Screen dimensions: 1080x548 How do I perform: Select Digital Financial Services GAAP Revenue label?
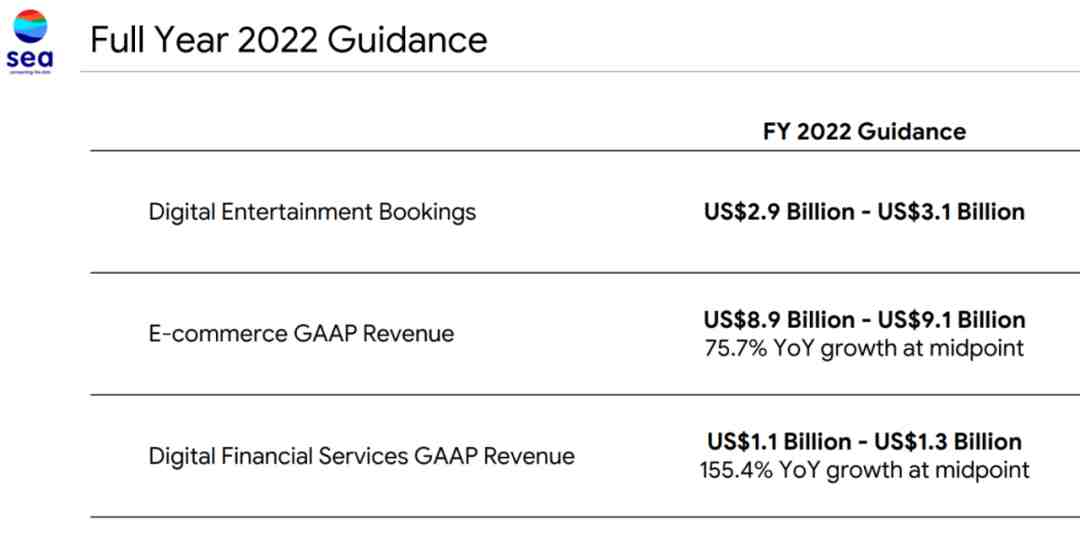click(x=362, y=456)
